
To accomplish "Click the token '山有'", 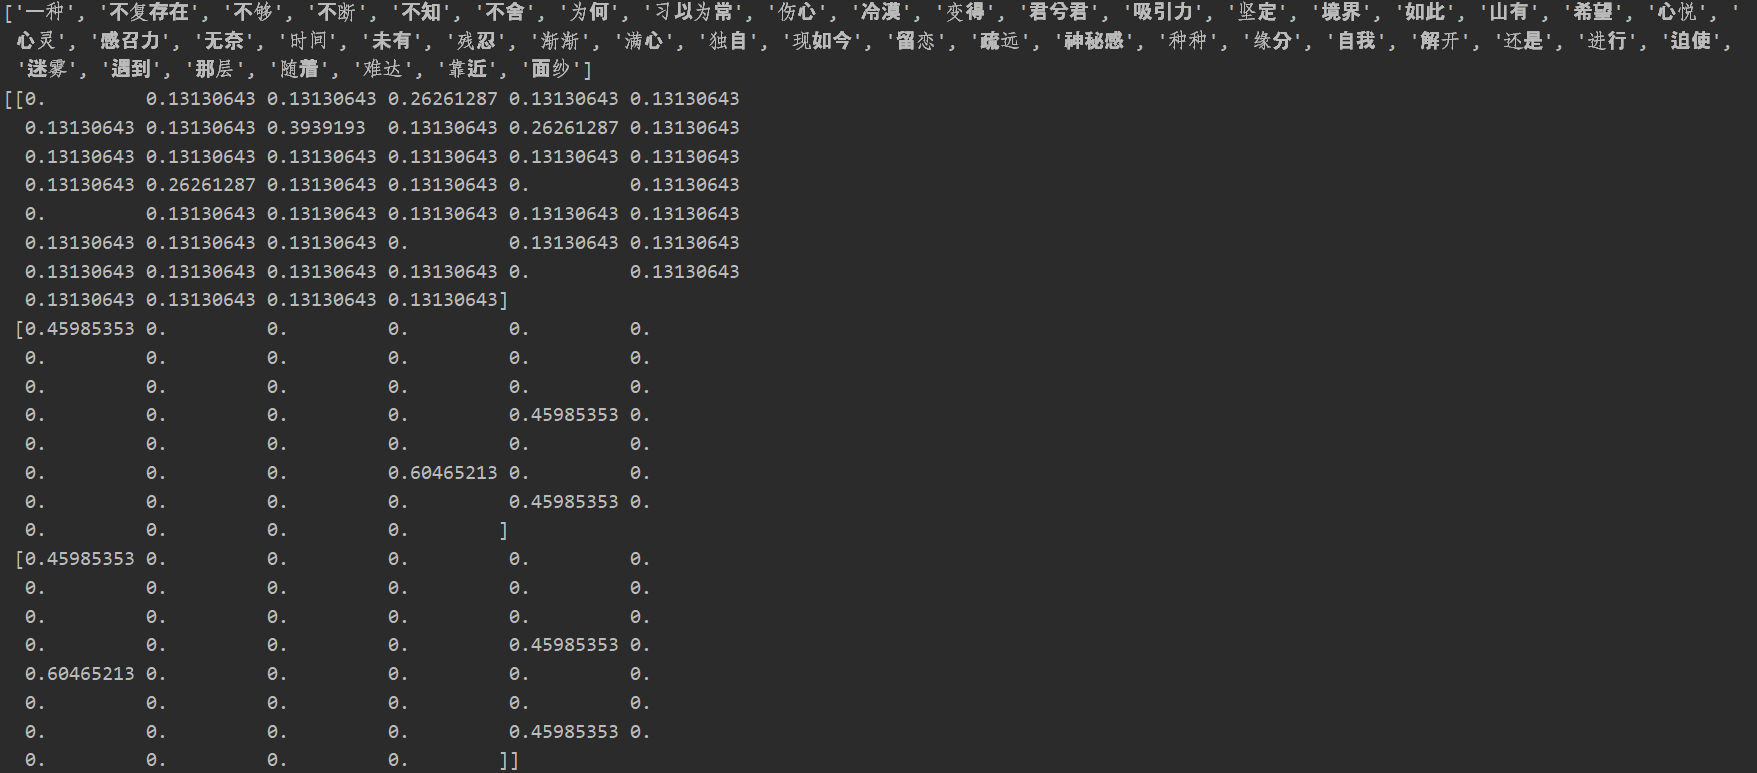I will coord(1508,13).
